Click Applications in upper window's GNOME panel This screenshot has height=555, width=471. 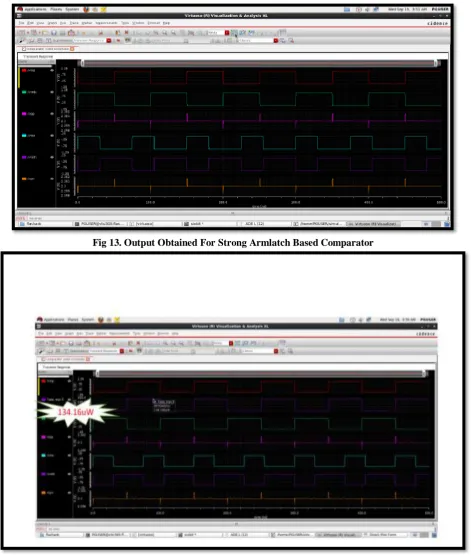point(35,9)
